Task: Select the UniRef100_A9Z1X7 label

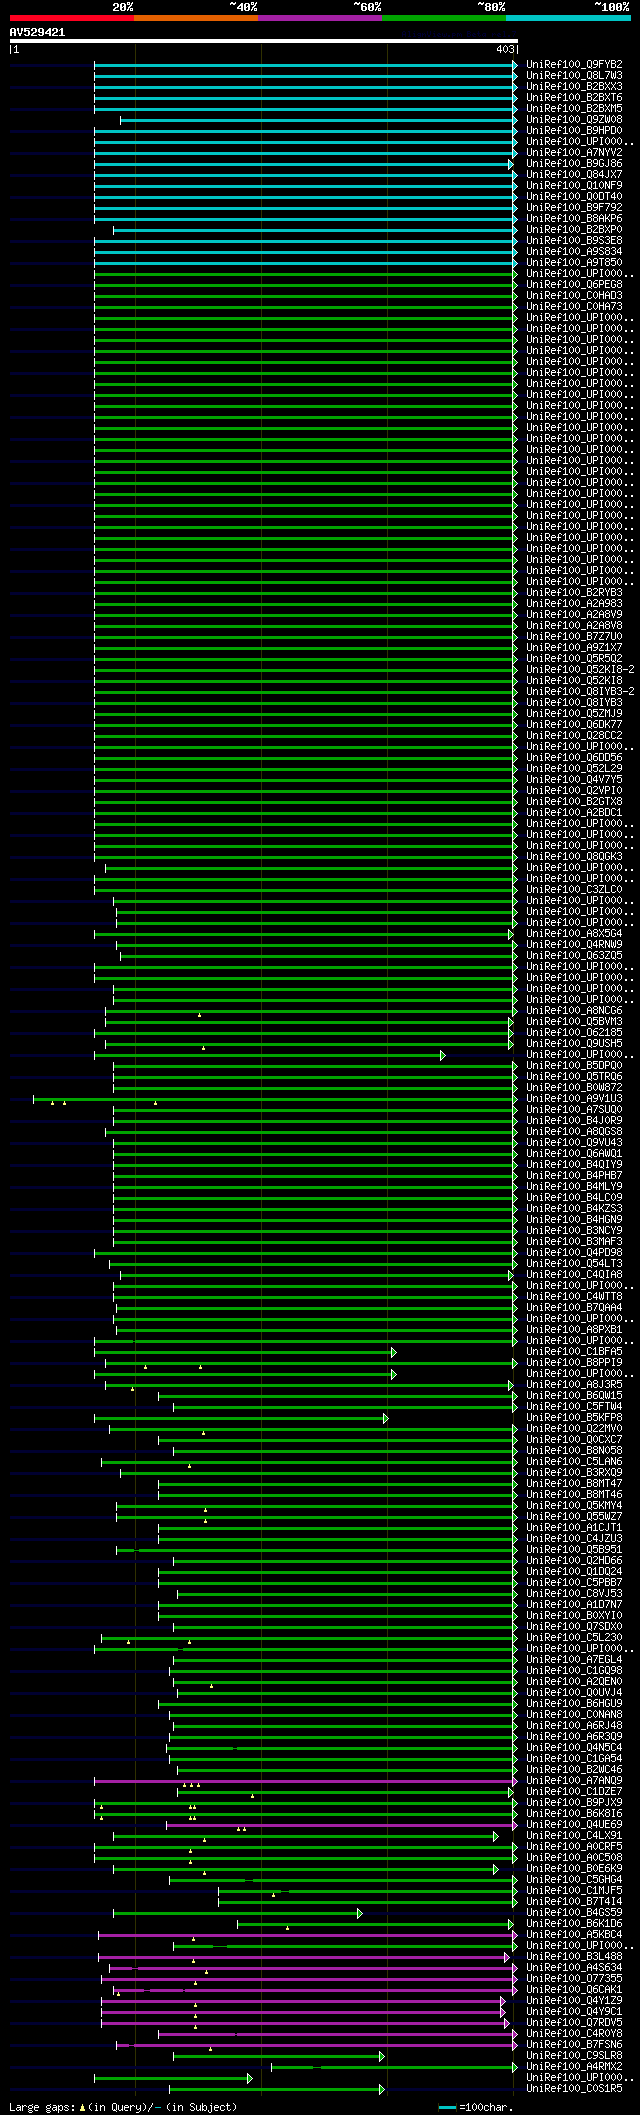Action: tap(574, 647)
